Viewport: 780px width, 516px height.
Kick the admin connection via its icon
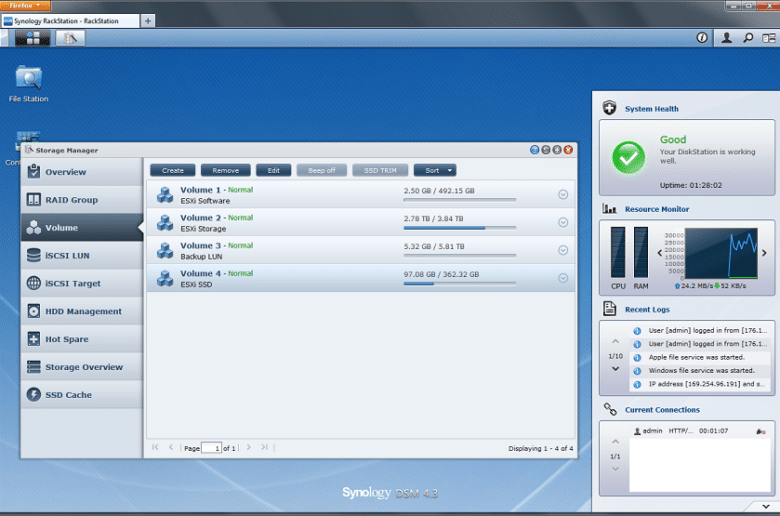point(761,431)
